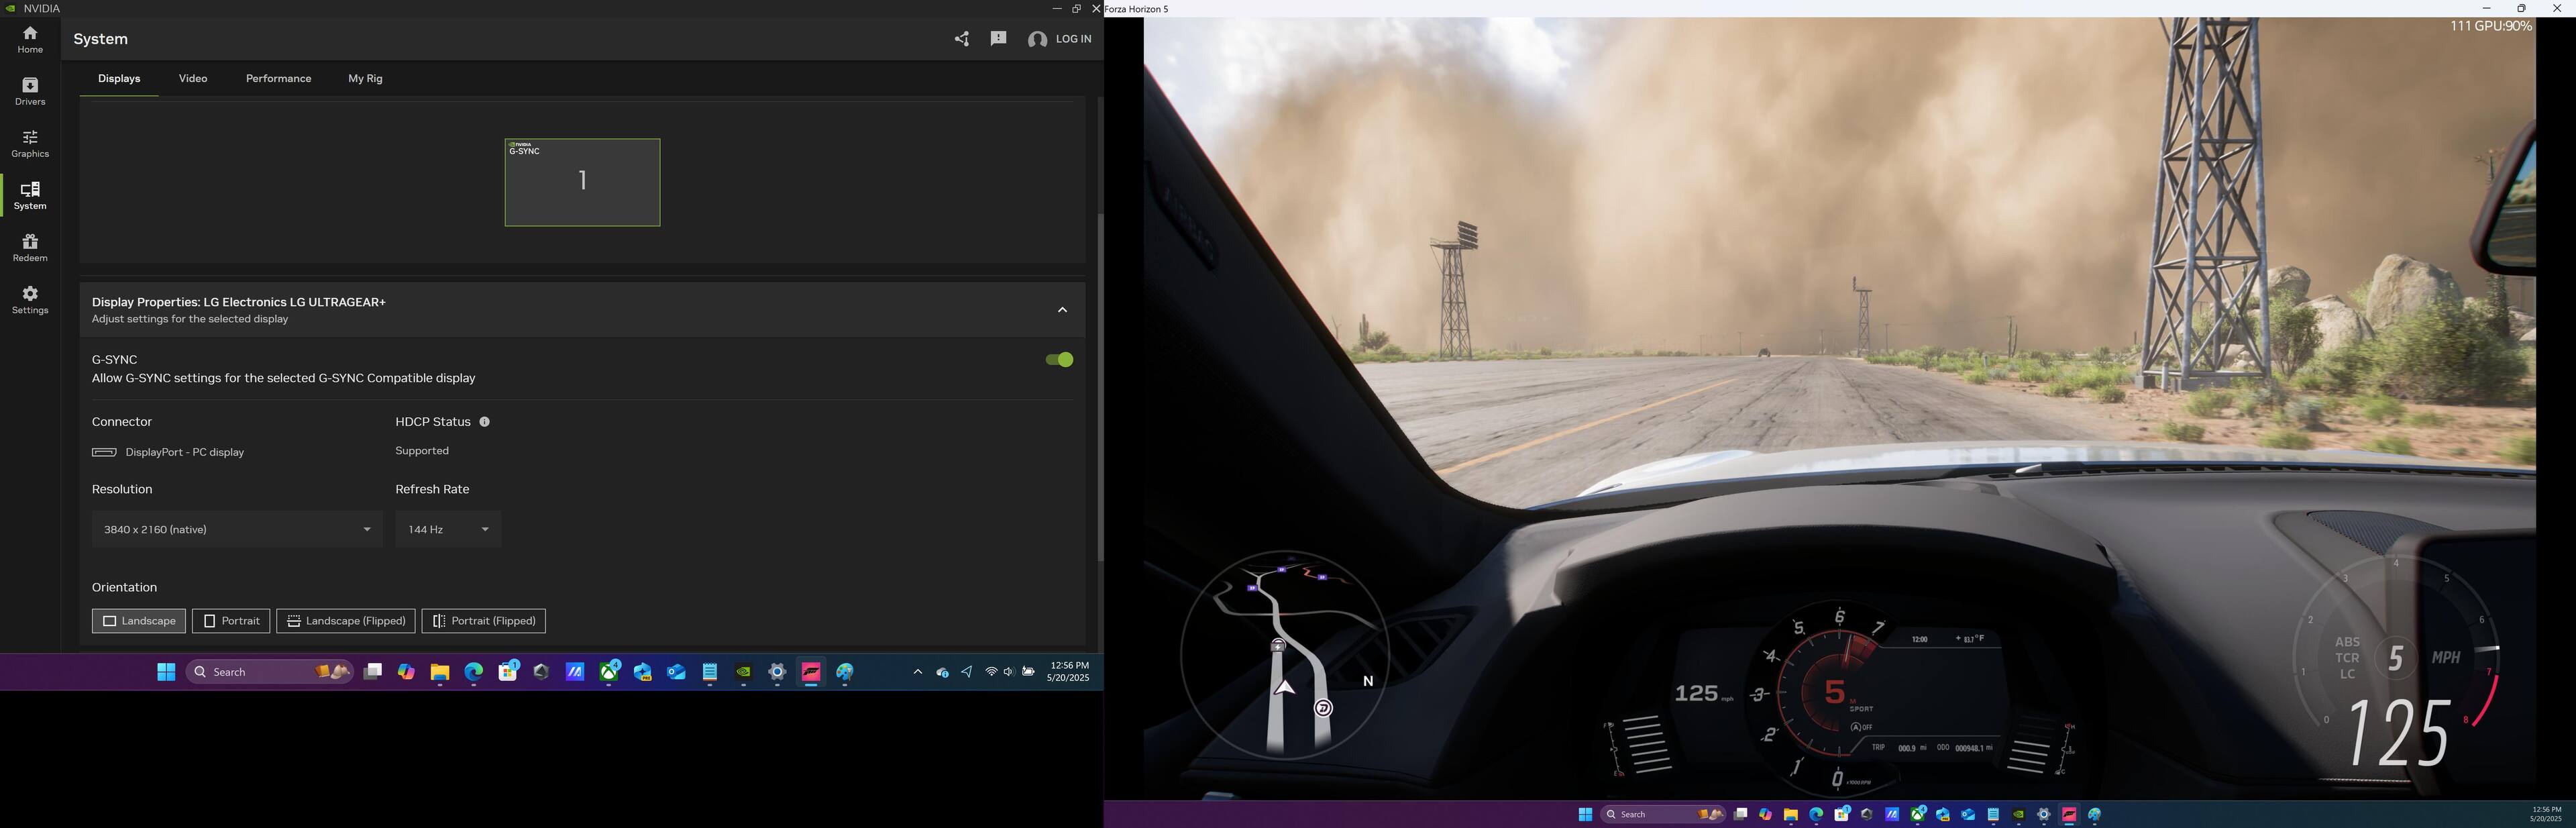The width and height of the screenshot is (2576, 828).
Task: Collapse the Display Properties section
Action: 1062,310
